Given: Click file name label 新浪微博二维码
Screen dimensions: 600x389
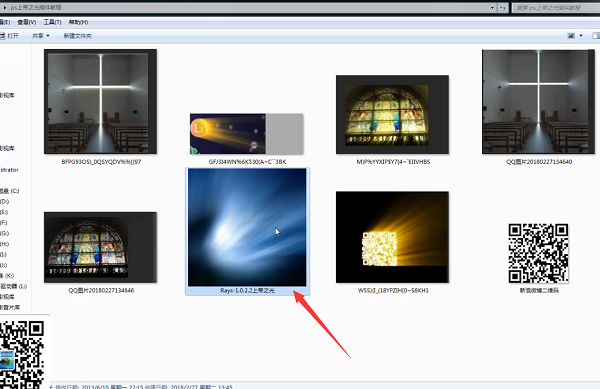Looking at the screenshot, I should [539, 290].
